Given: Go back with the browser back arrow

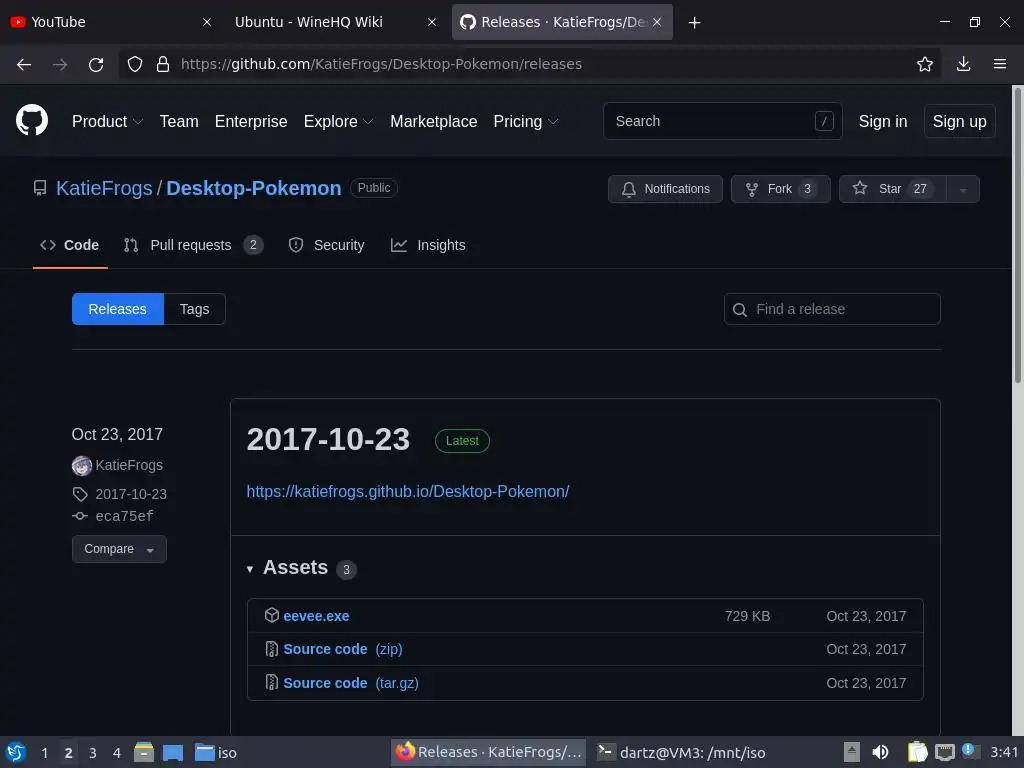Looking at the screenshot, I should [x=24, y=64].
